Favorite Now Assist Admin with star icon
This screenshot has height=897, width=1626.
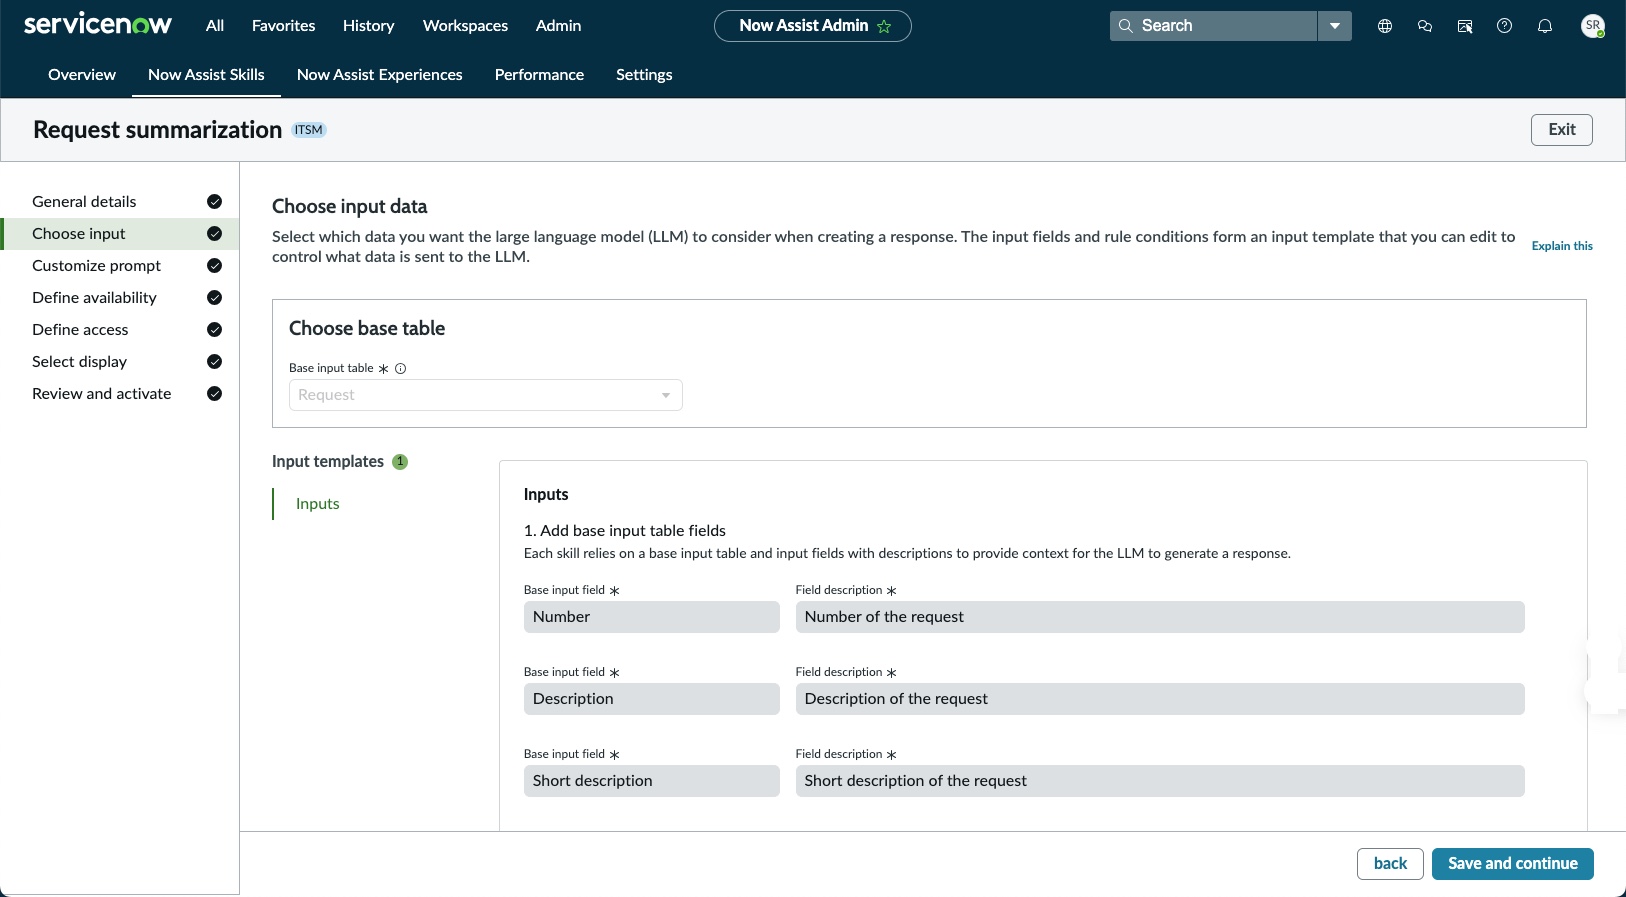[884, 26]
